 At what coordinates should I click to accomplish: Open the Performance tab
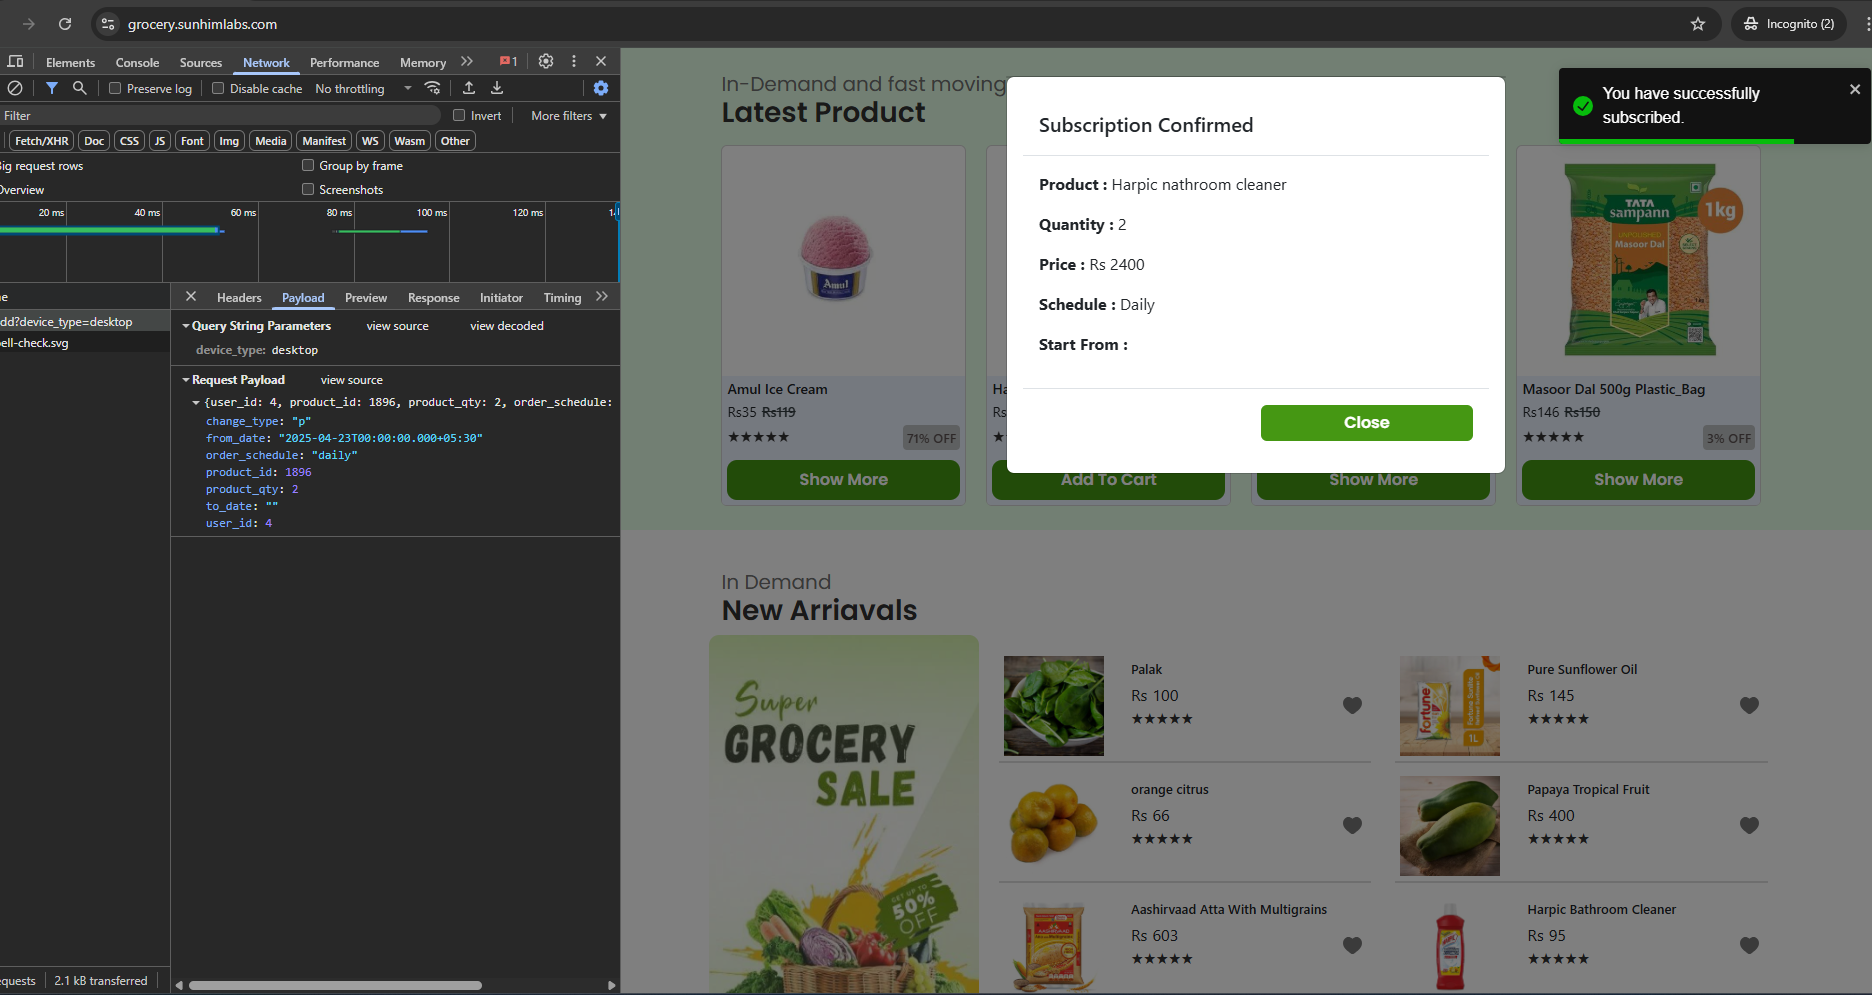[x=344, y=62]
